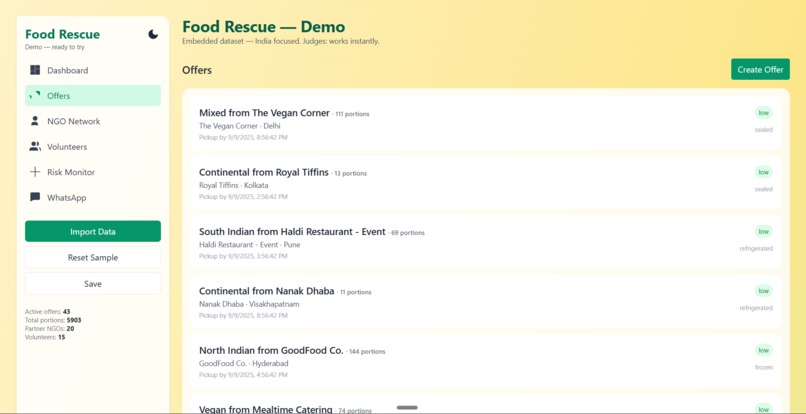Click low badge on Vegan Corner offer

click(763, 113)
